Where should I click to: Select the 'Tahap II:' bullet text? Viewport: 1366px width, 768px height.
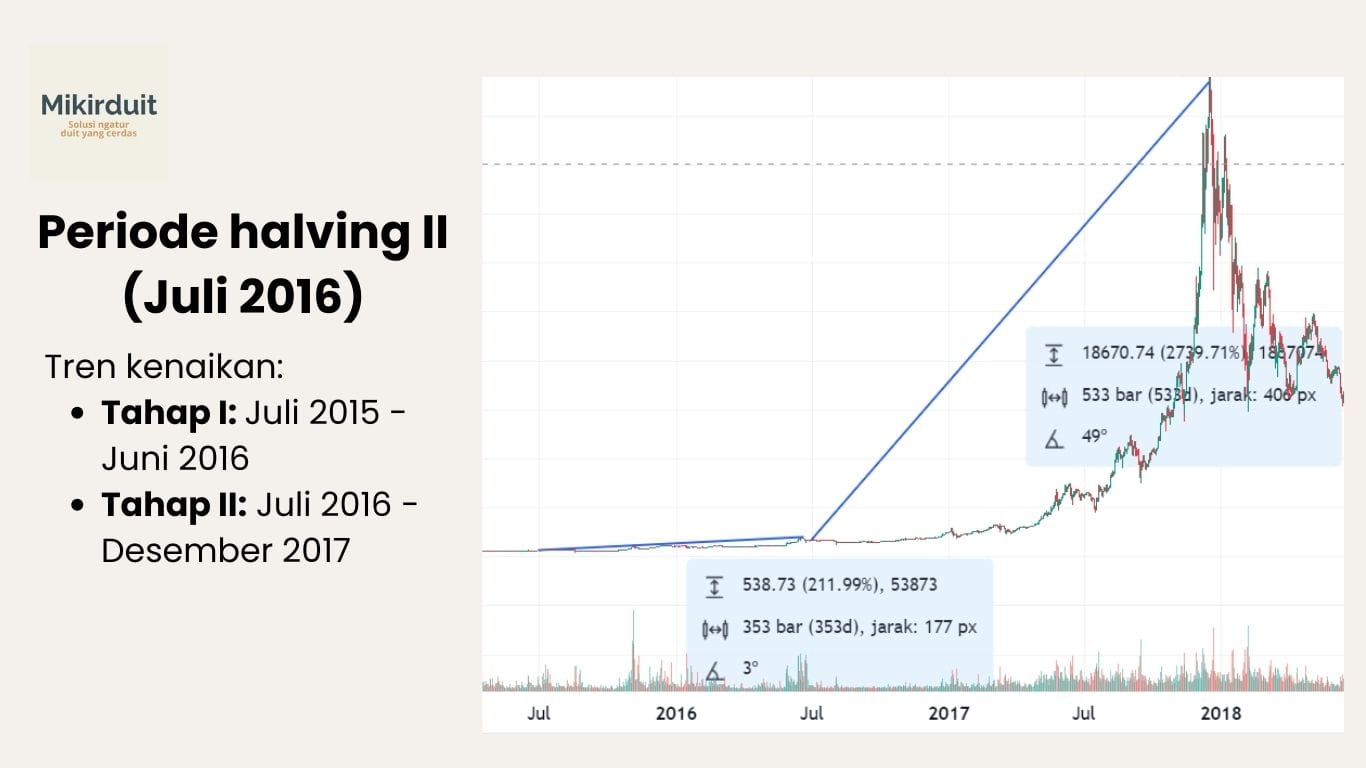(174, 504)
